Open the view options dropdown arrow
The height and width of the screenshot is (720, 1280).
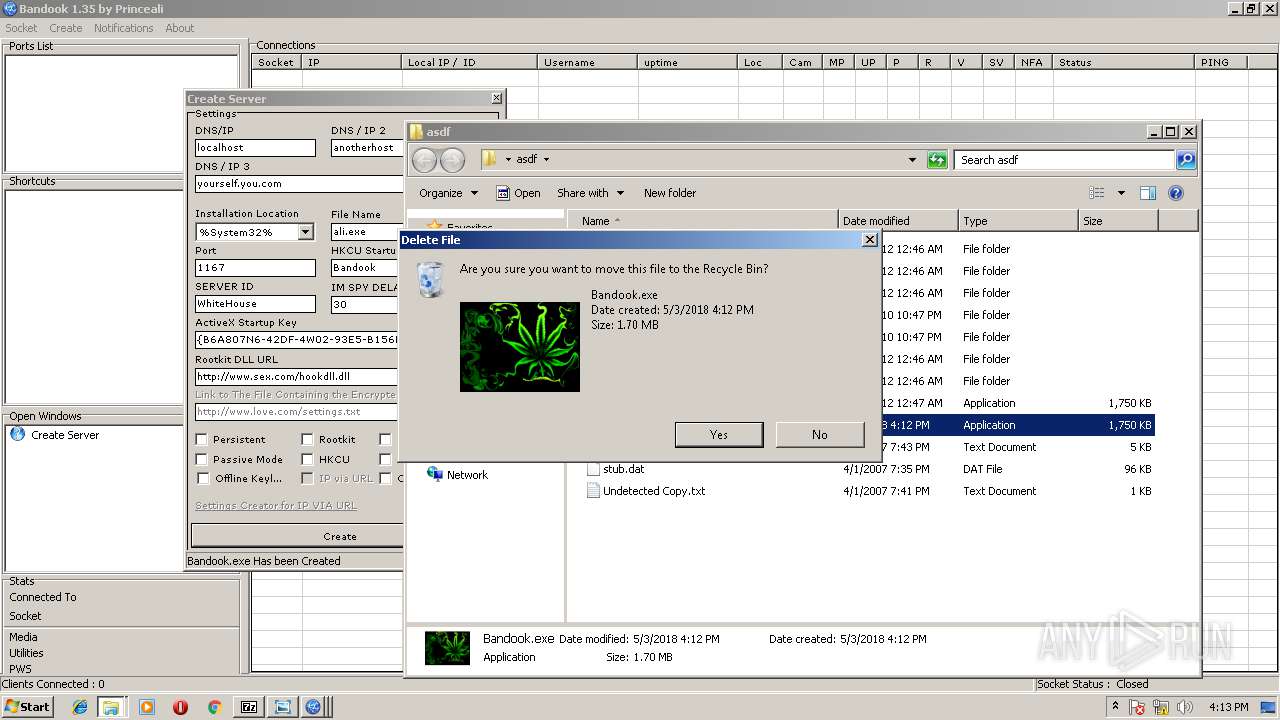[x=1121, y=193]
